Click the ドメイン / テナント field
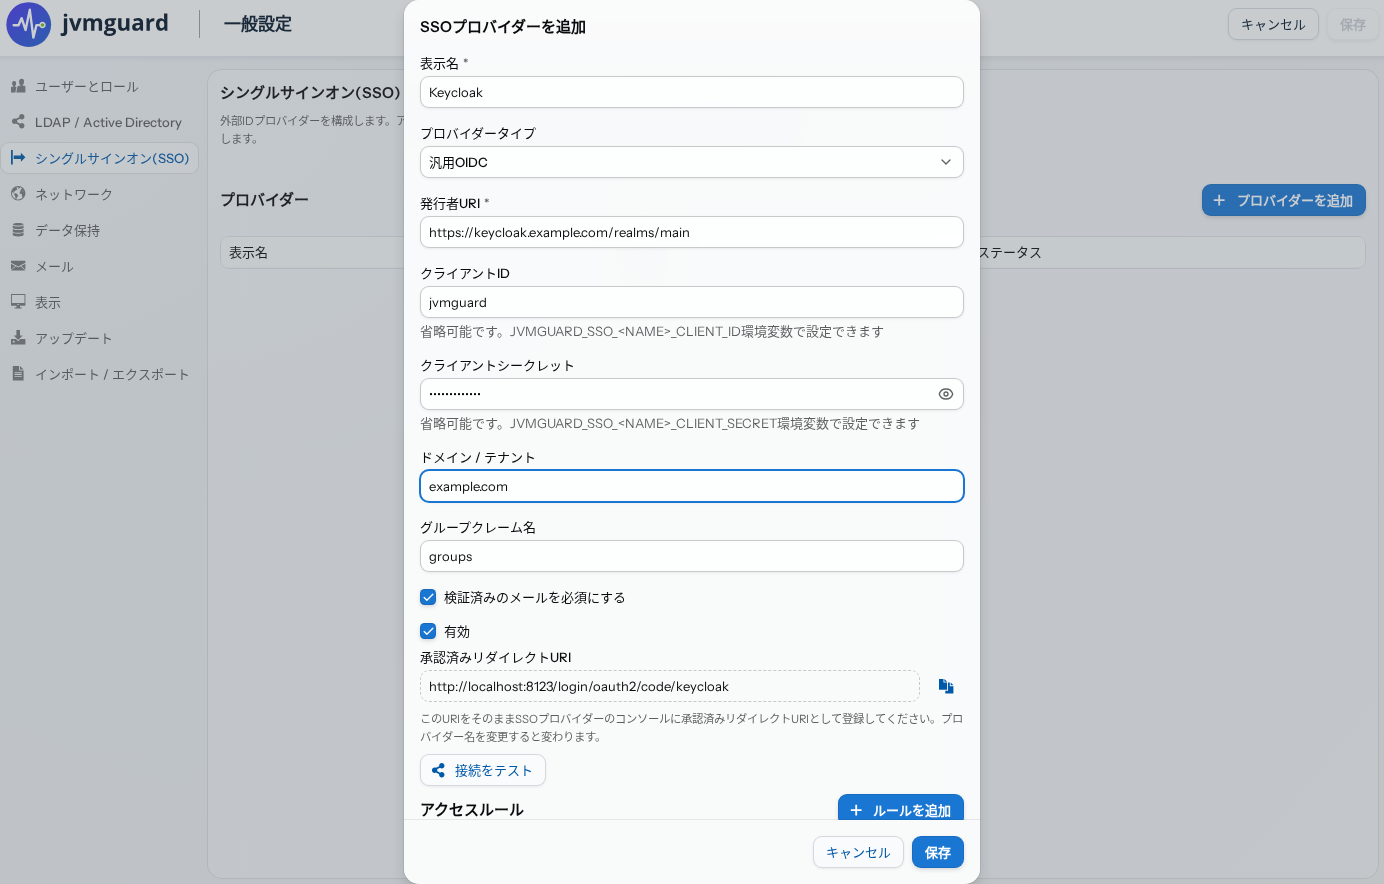 692,486
